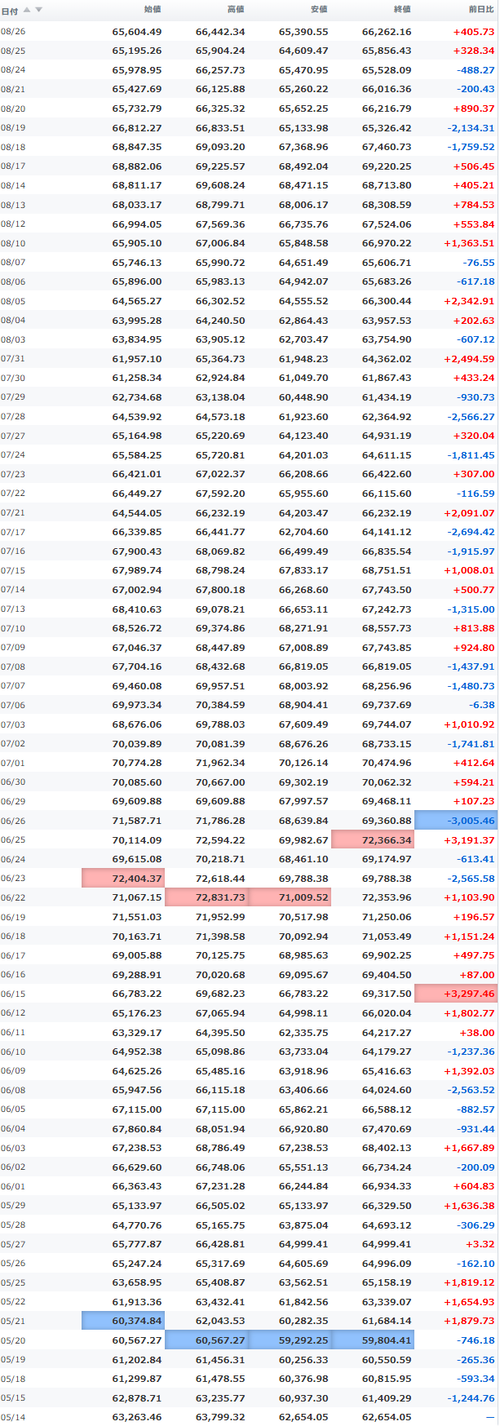This screenshot has height=1426, width=500.
Task: Sort dates descending with the down arrow
Action: 39,10
